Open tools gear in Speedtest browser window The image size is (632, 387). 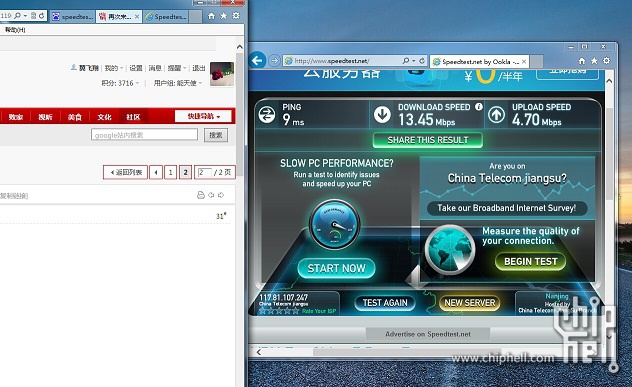point(607,61)
